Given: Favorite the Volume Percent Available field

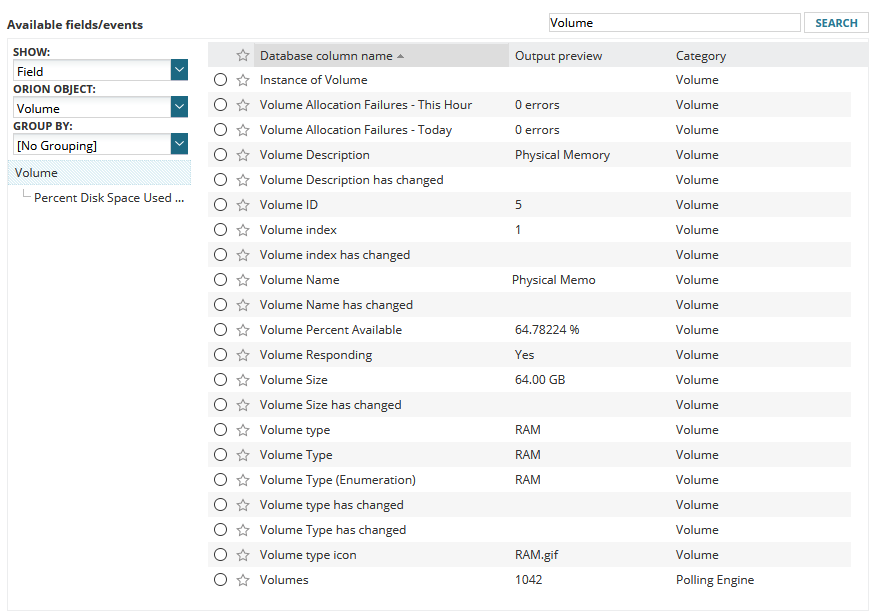Looking at the screenshot, I should (241, 329).
